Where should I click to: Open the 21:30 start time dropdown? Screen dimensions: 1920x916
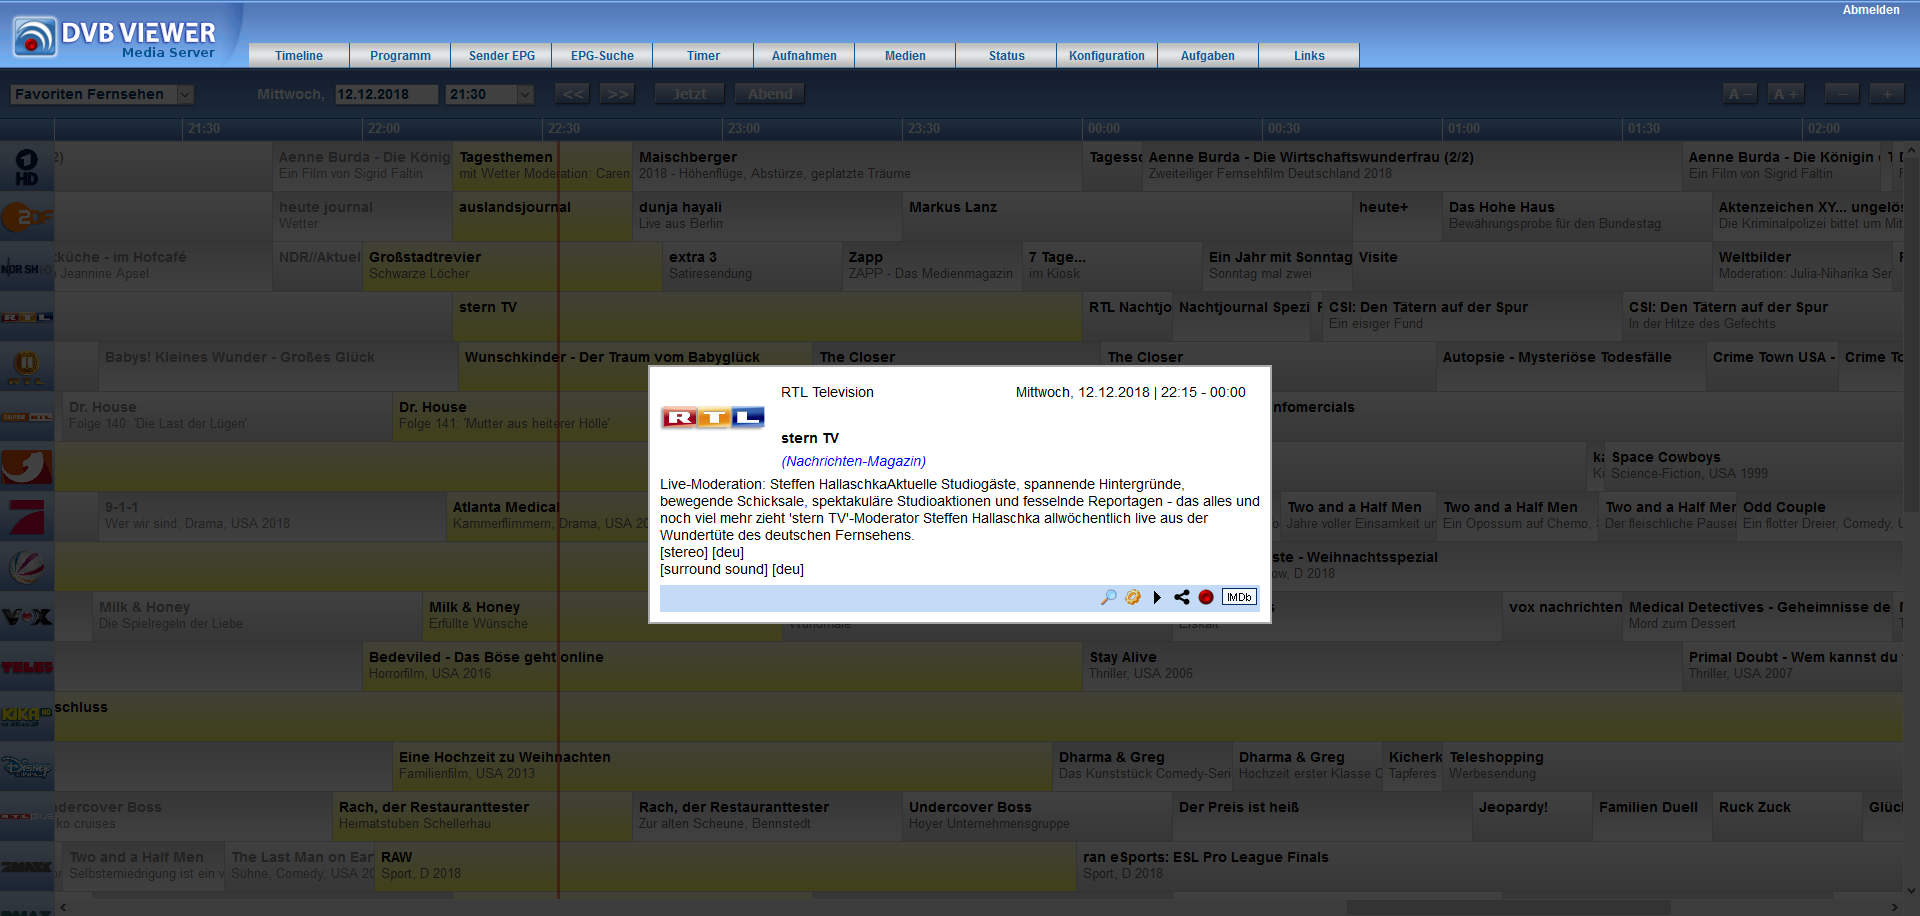coord(490,94)
